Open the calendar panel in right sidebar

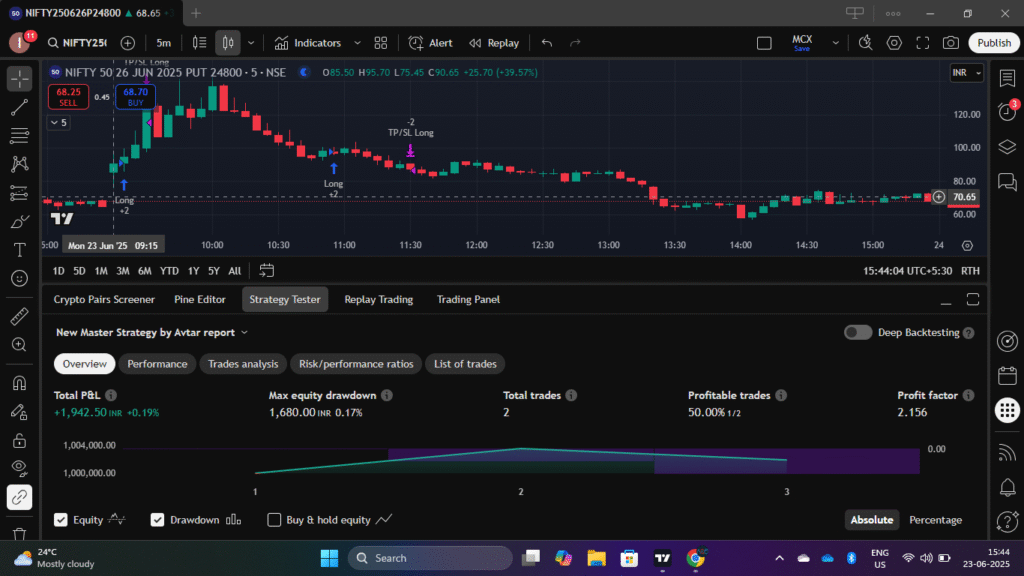pos(1007,376)
